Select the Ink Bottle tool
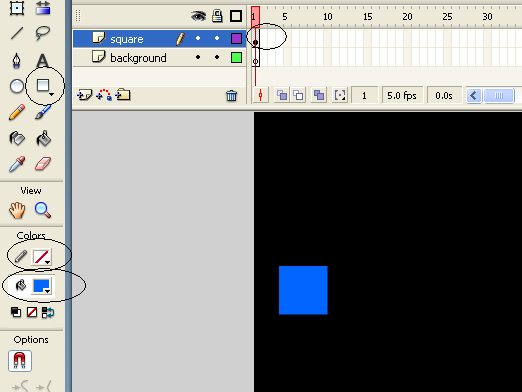This screenshot has height=392, width=522. [17, 138]
